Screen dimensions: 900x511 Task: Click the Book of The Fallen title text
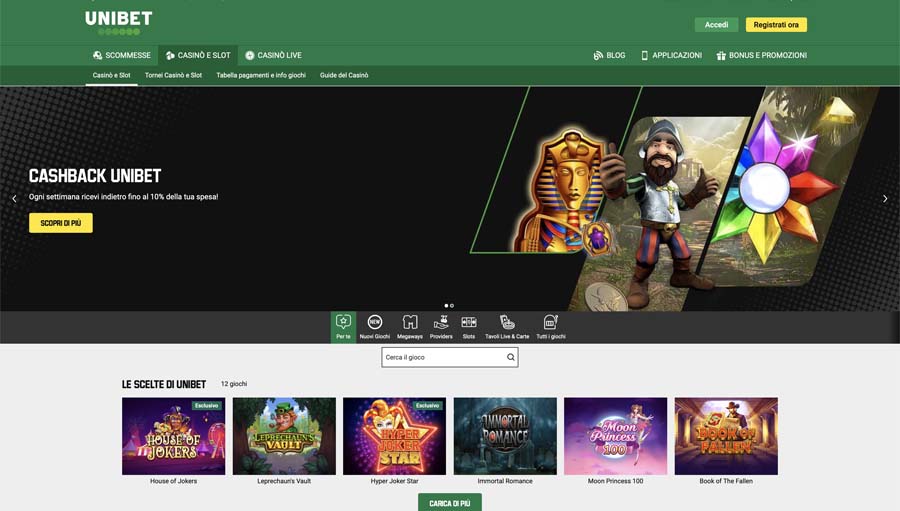pyautogui.click(x=726, y=481)
